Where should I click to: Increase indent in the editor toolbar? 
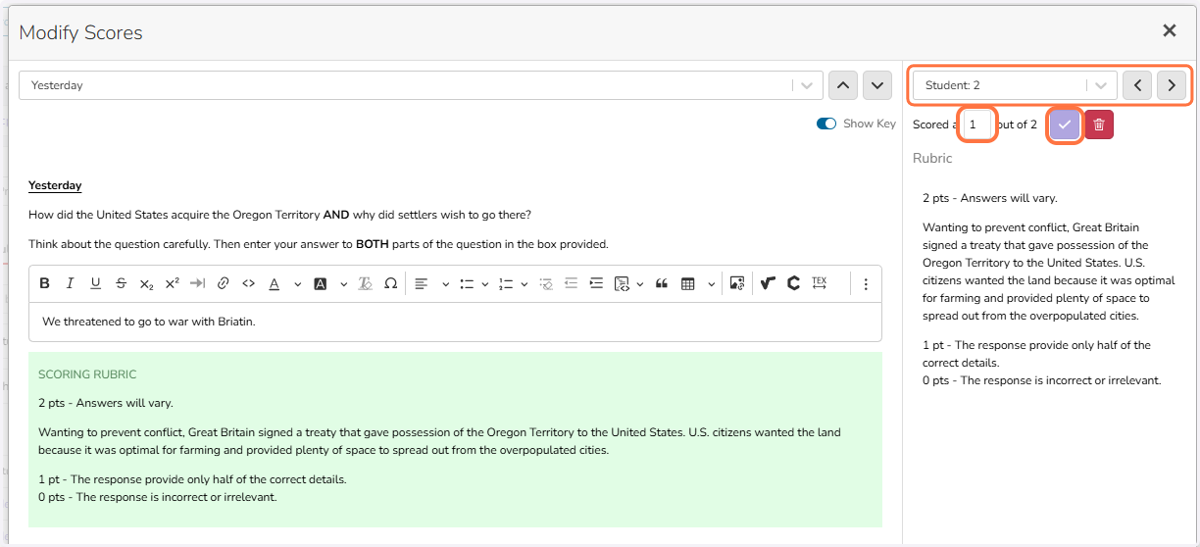tap(597, 284)
